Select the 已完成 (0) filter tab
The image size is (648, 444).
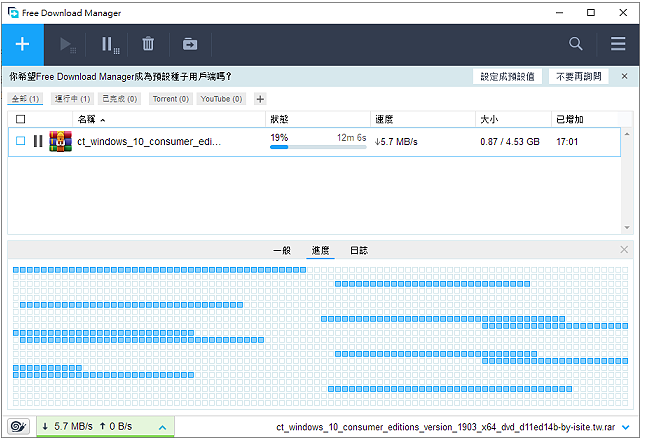point(120,99)
